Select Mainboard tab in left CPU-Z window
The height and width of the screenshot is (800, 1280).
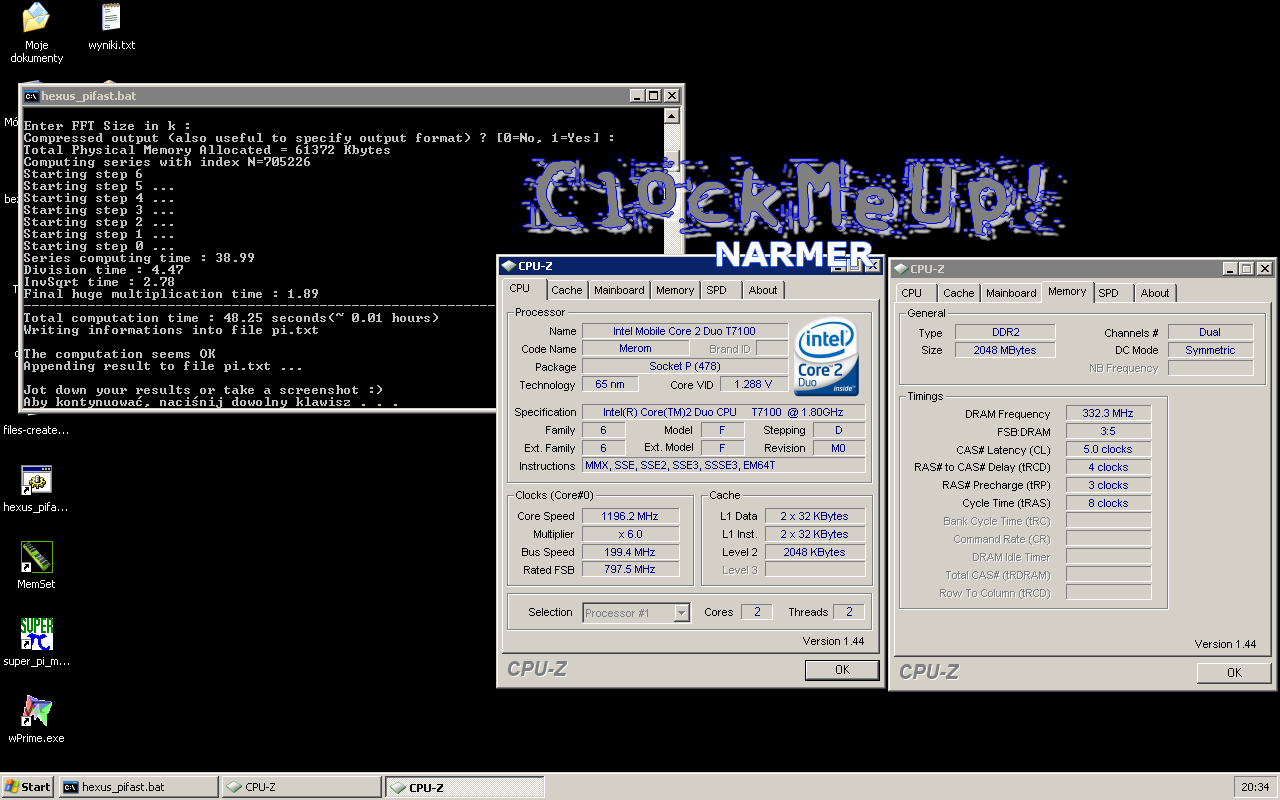pyautogui.click(x=619, y=290)
